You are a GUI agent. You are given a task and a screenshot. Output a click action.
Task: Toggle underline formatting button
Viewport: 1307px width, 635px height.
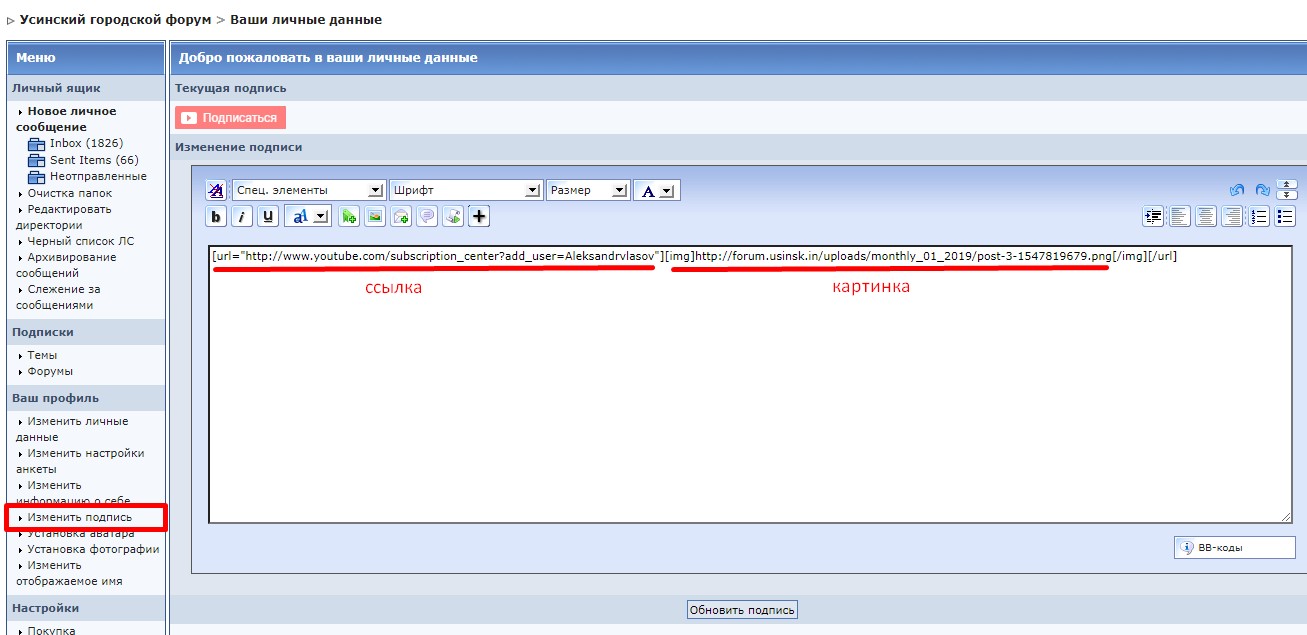268,216
